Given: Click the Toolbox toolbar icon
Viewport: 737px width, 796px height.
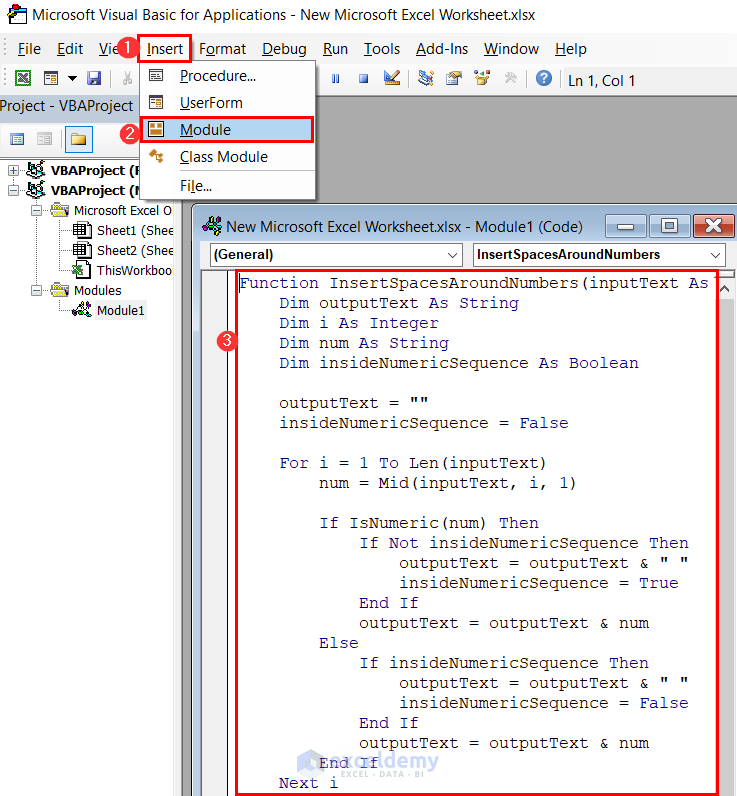Looking at the screenshot, I should click(510, 78).
